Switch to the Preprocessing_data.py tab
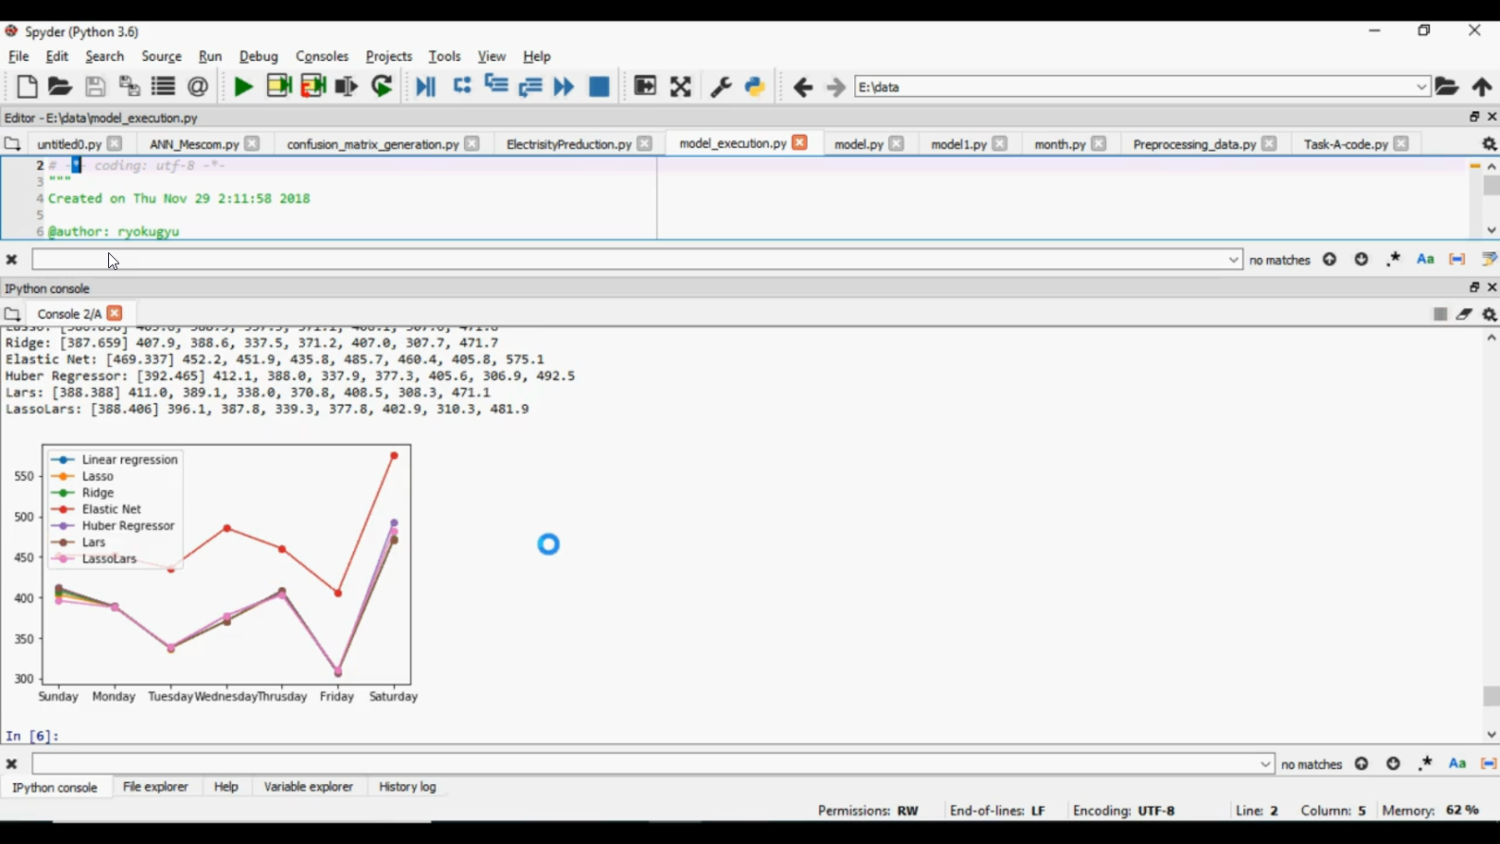 coord(1194,144)
